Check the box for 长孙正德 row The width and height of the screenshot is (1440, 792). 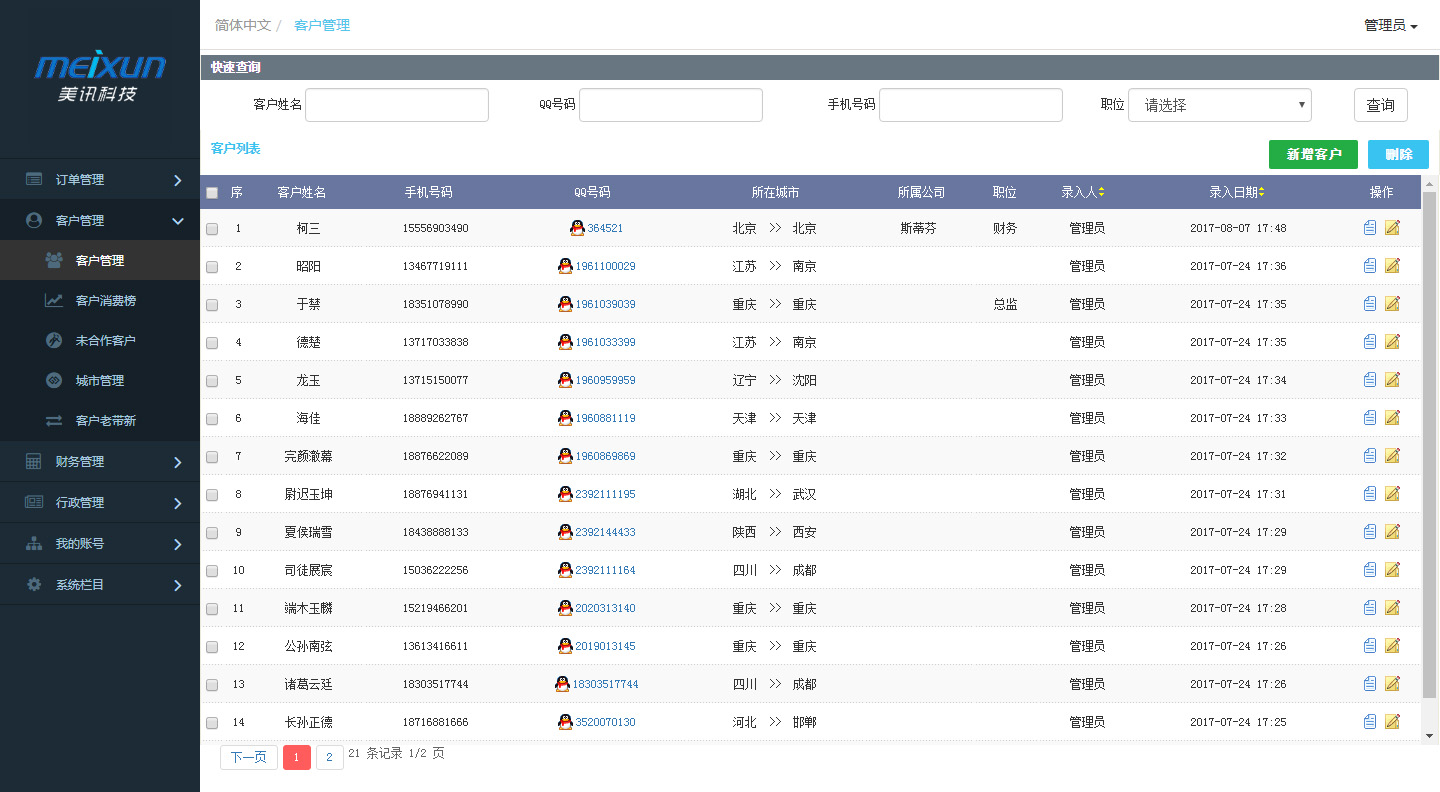click(x=212, y=723)
